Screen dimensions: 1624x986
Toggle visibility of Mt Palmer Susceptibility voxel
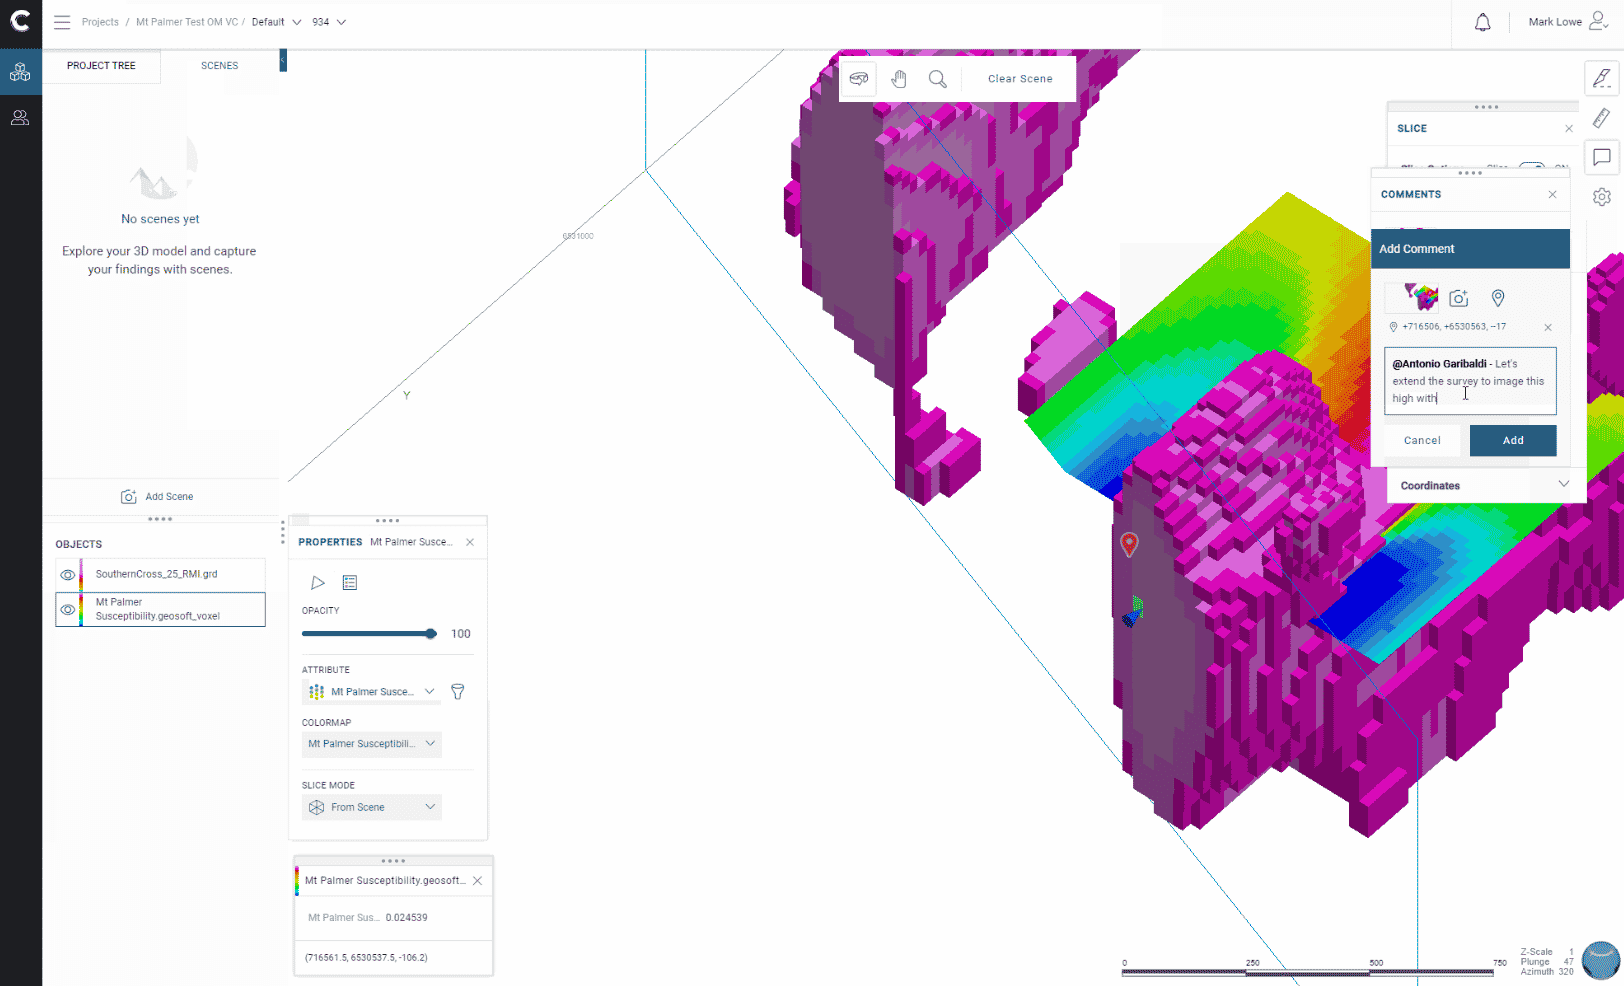pos(68,609)
